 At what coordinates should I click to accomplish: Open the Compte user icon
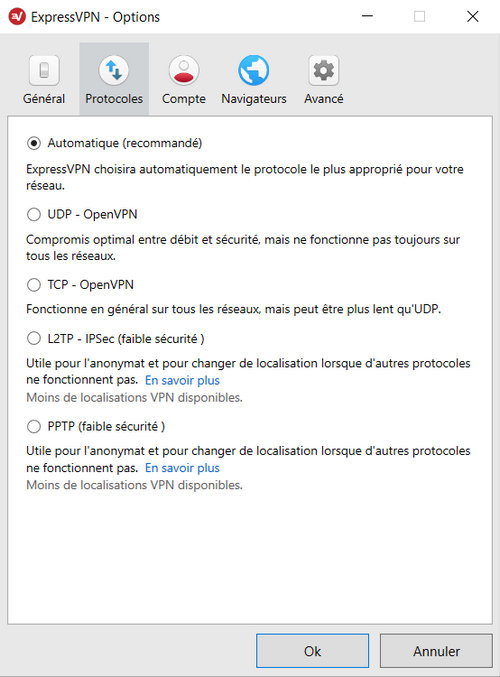point(184,70)
